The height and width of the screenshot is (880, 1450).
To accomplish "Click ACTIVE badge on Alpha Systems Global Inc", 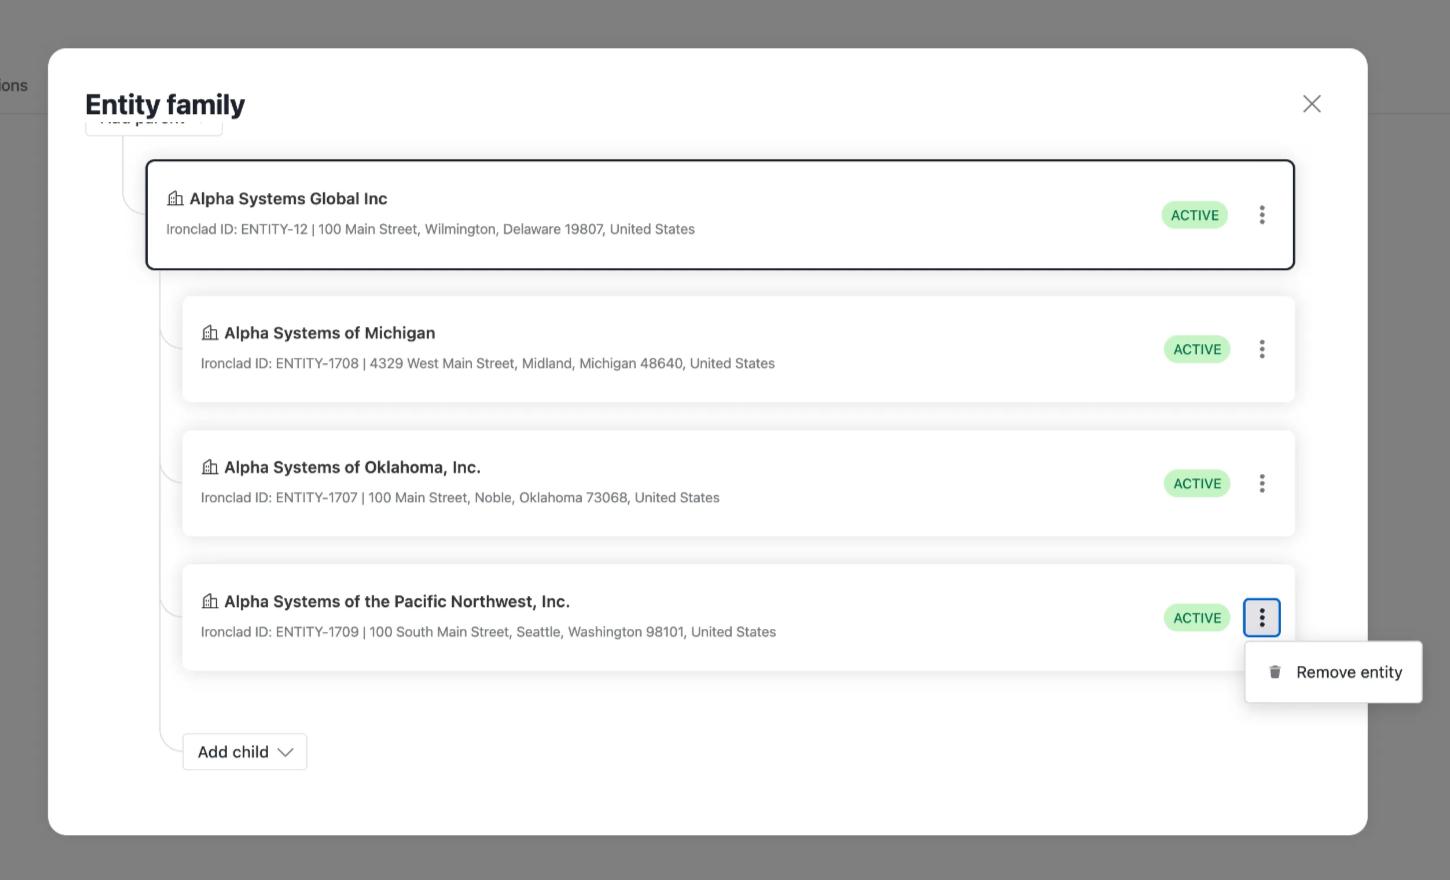I will tap(1194, 215).
